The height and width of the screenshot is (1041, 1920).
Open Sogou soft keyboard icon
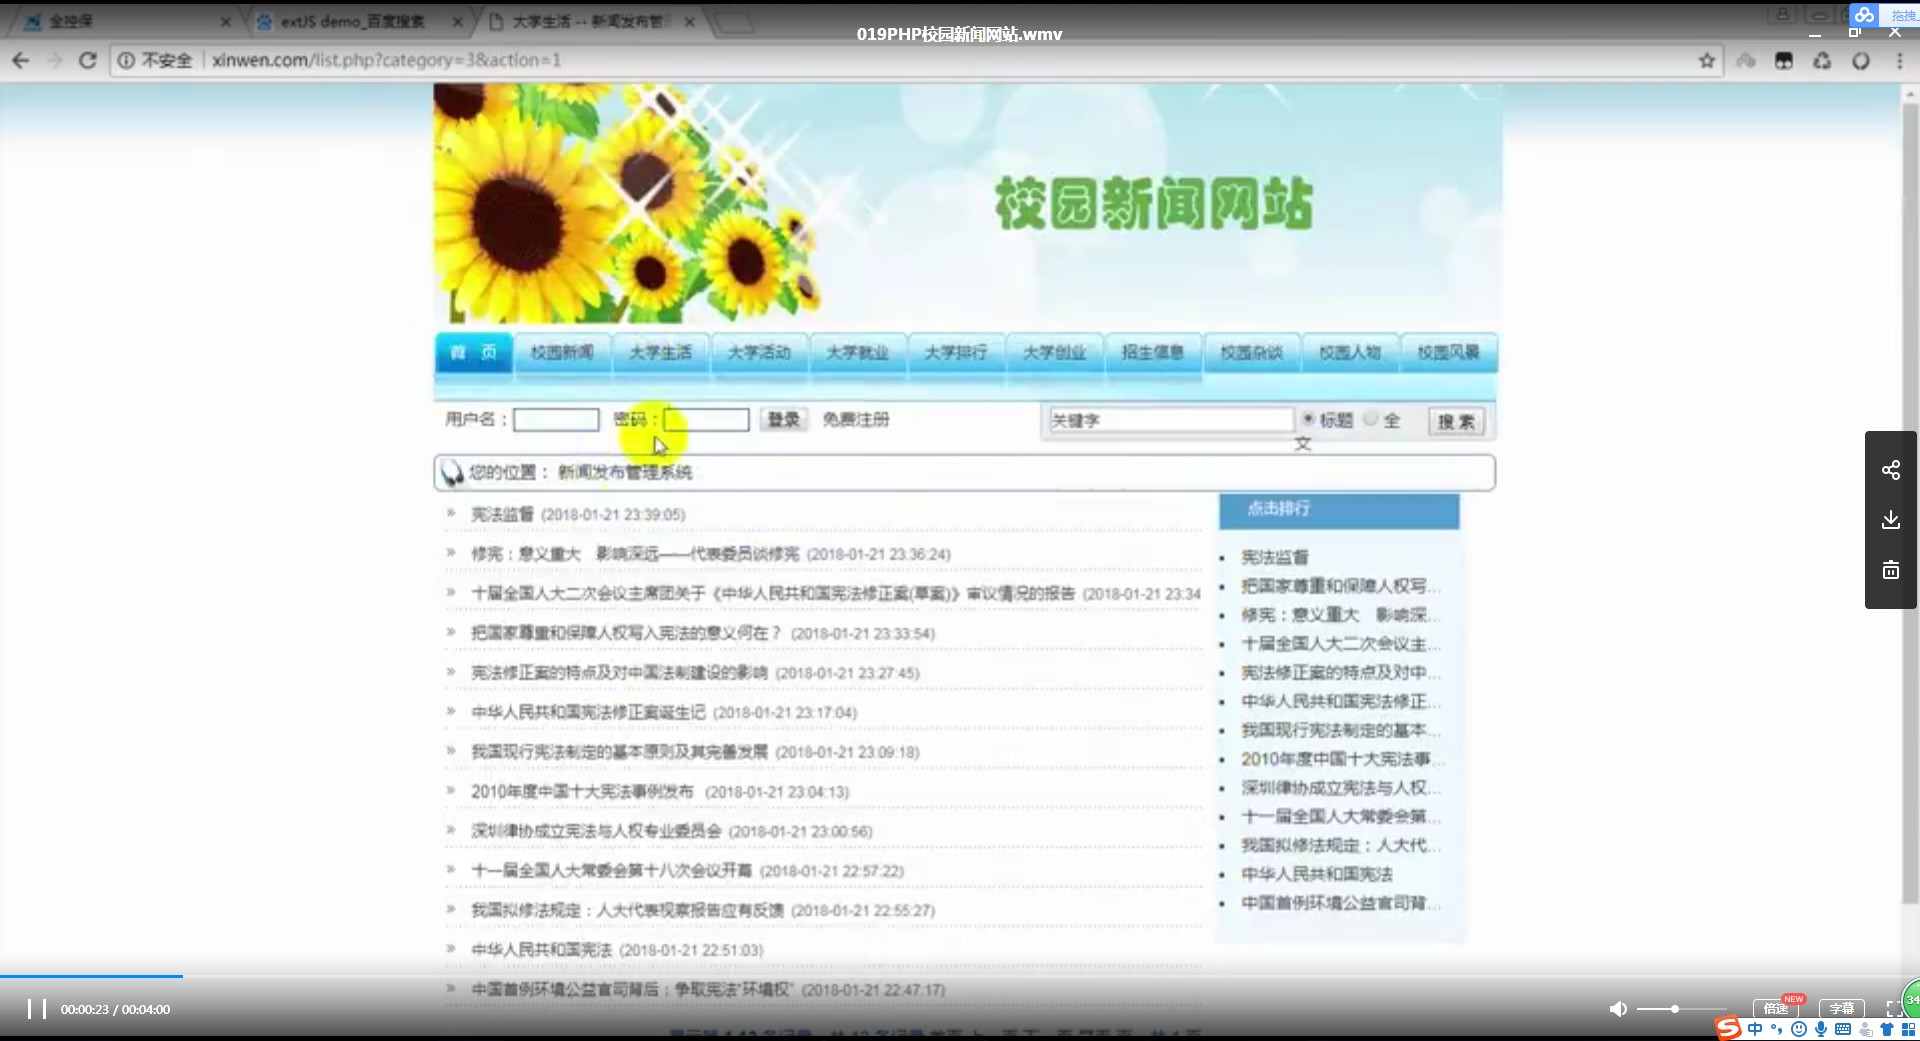[x=1843, y=1029]
